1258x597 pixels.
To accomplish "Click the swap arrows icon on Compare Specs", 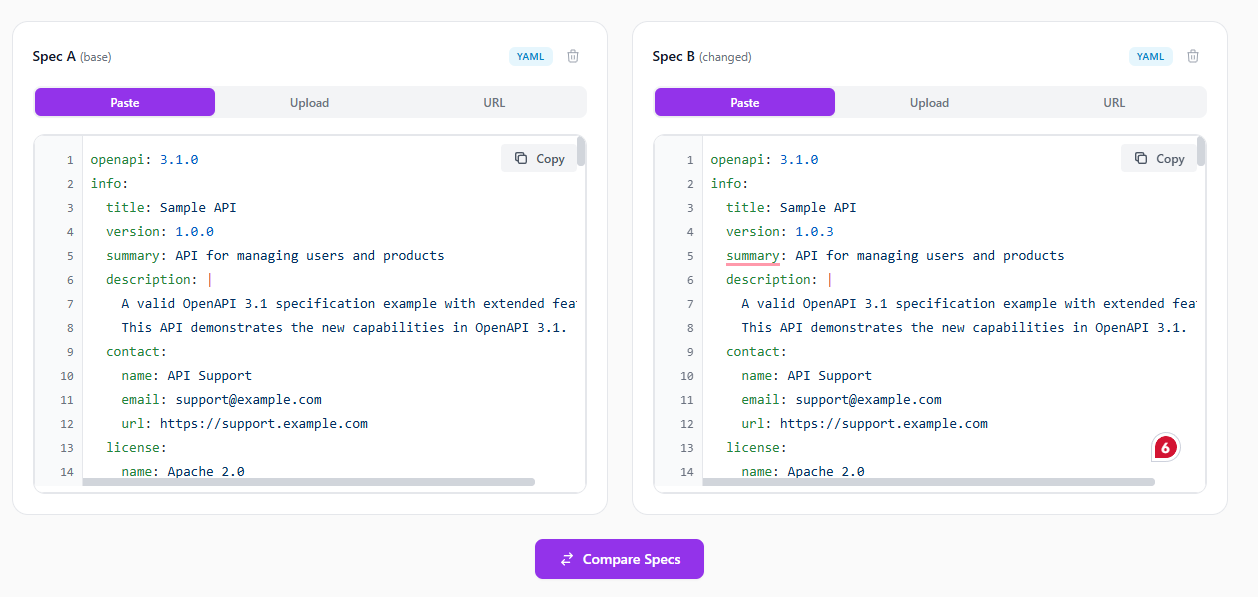I will coord(564,559).
